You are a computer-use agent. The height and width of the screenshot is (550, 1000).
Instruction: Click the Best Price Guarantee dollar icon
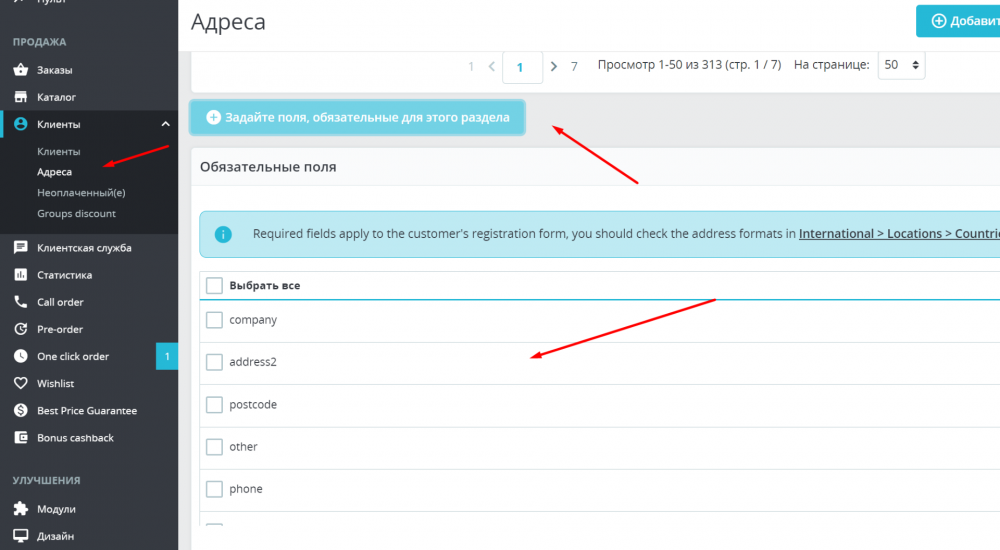pyautogui.click(x=20, y=410)
